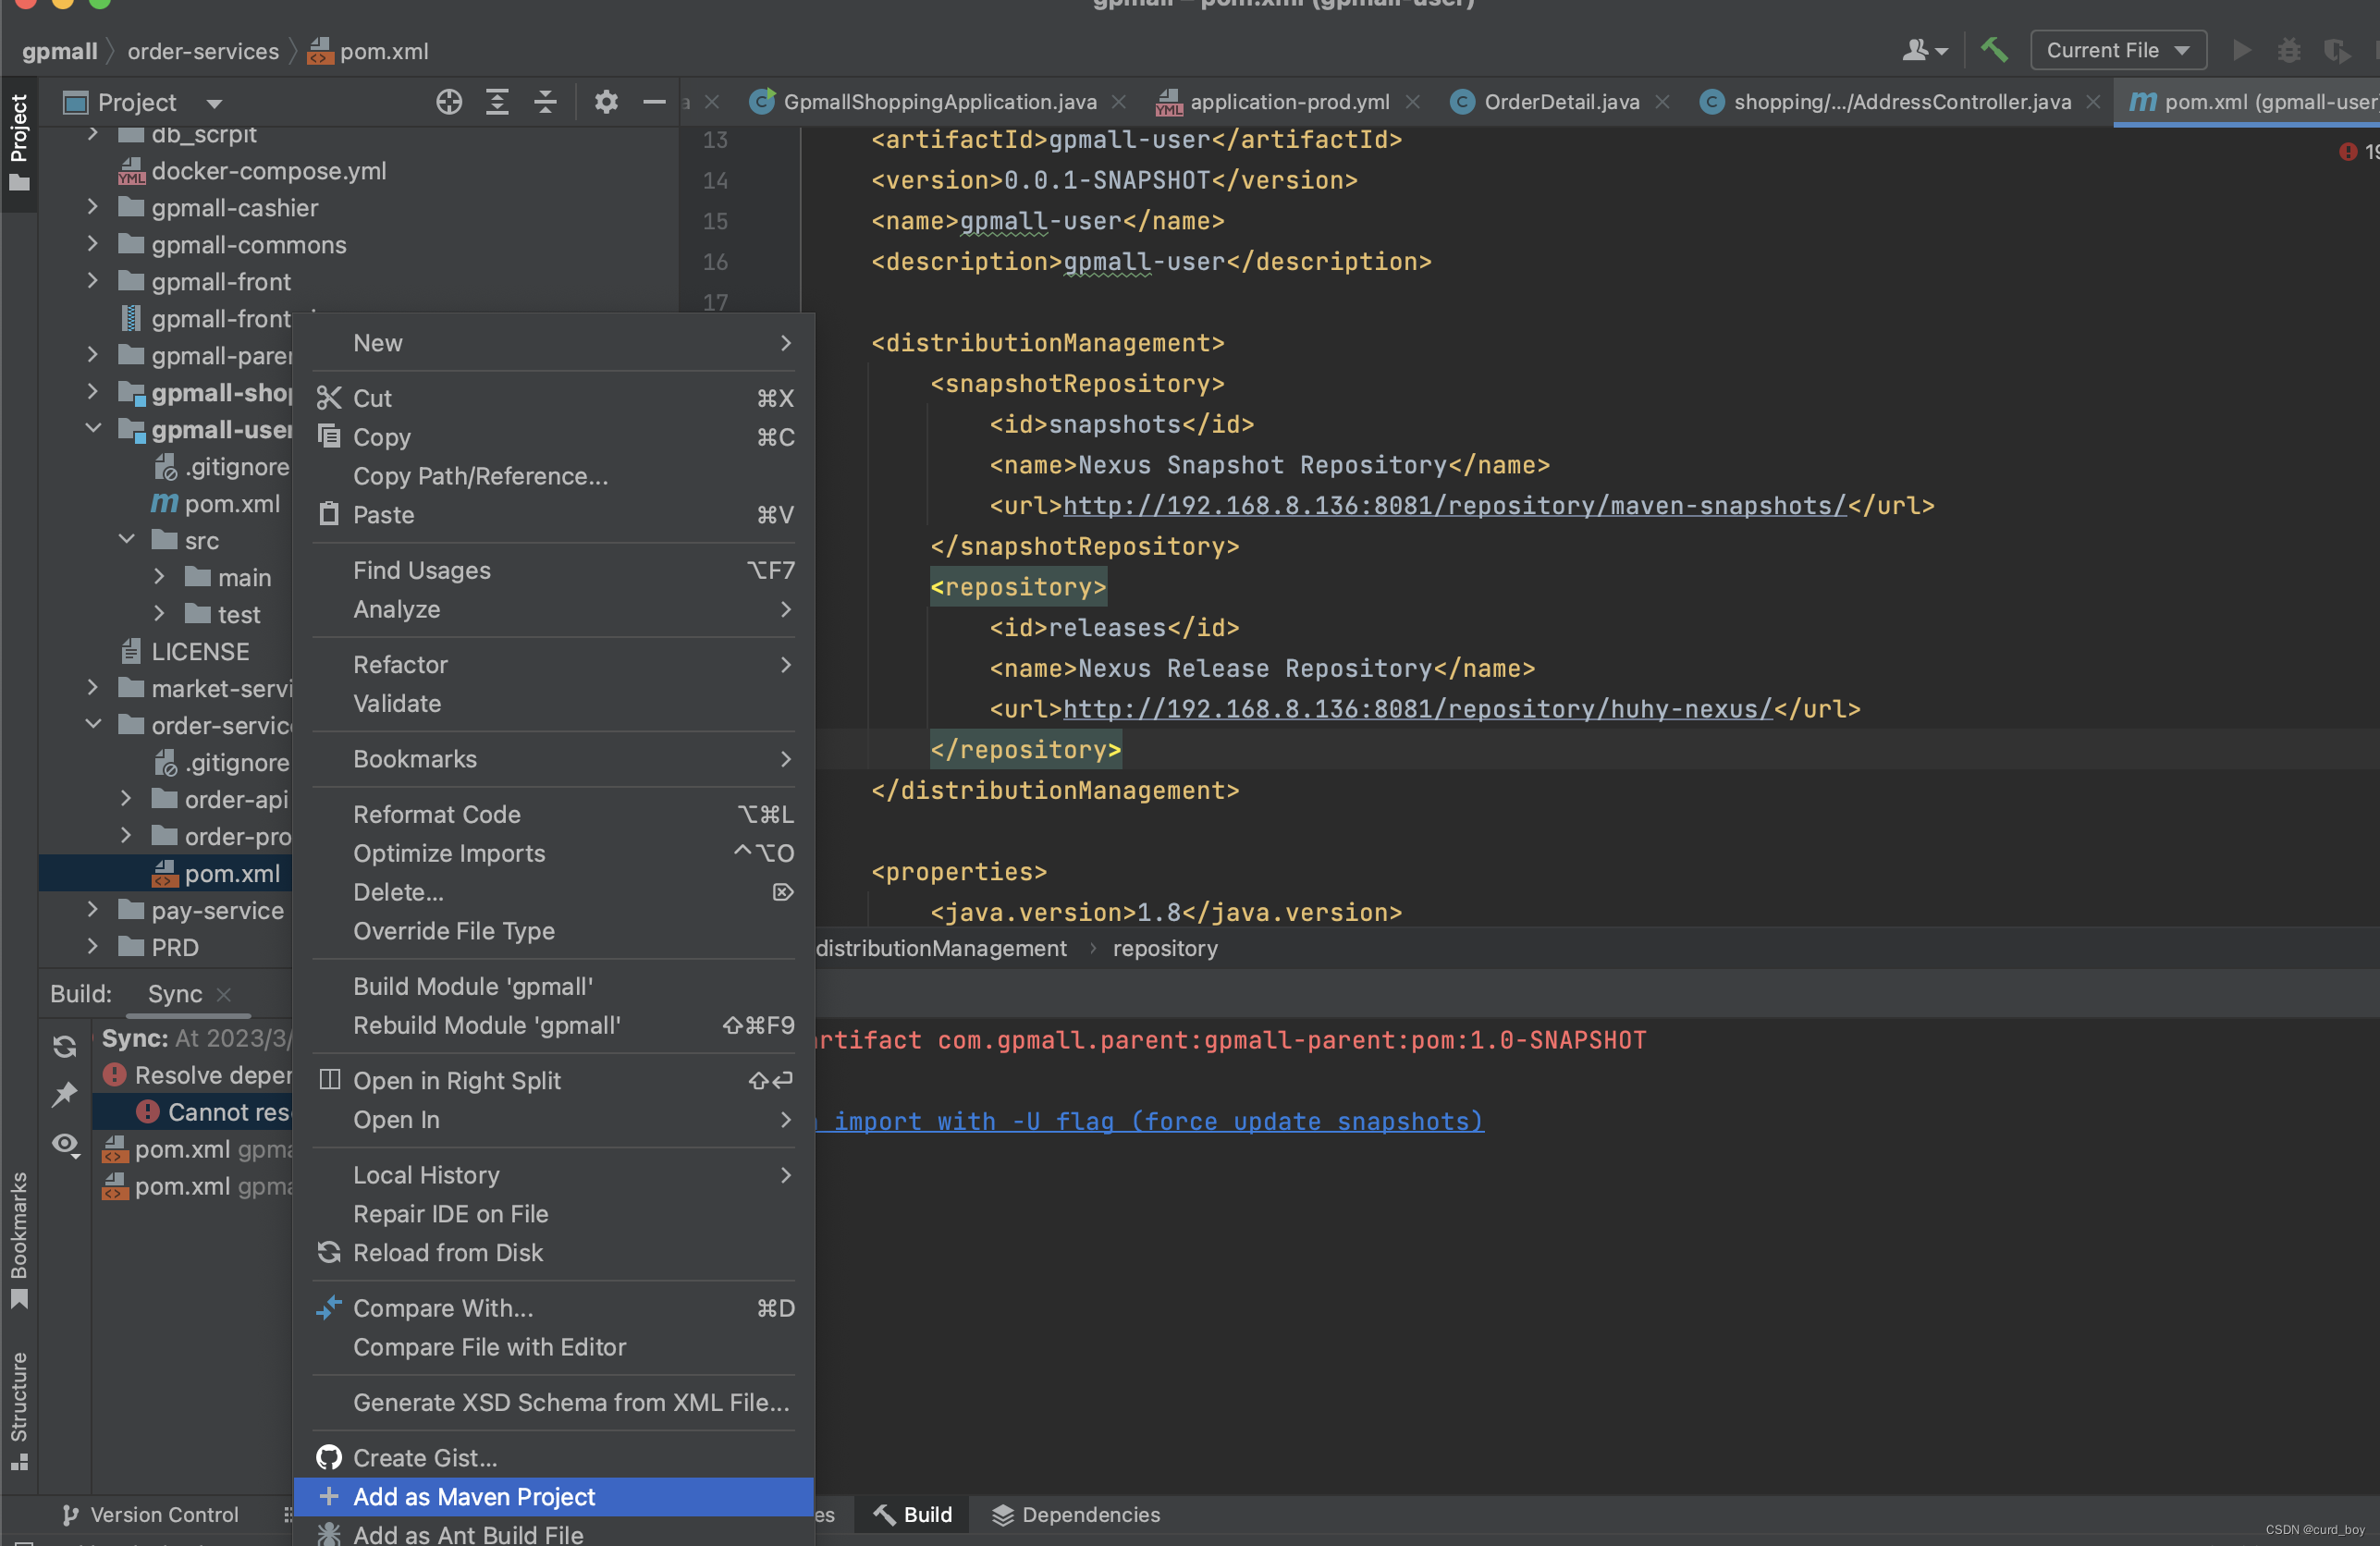The width and height of the screenshot is (2380, 1546).
Task: Close the AddressController.java tab
Action: (x=2093, y=102)
